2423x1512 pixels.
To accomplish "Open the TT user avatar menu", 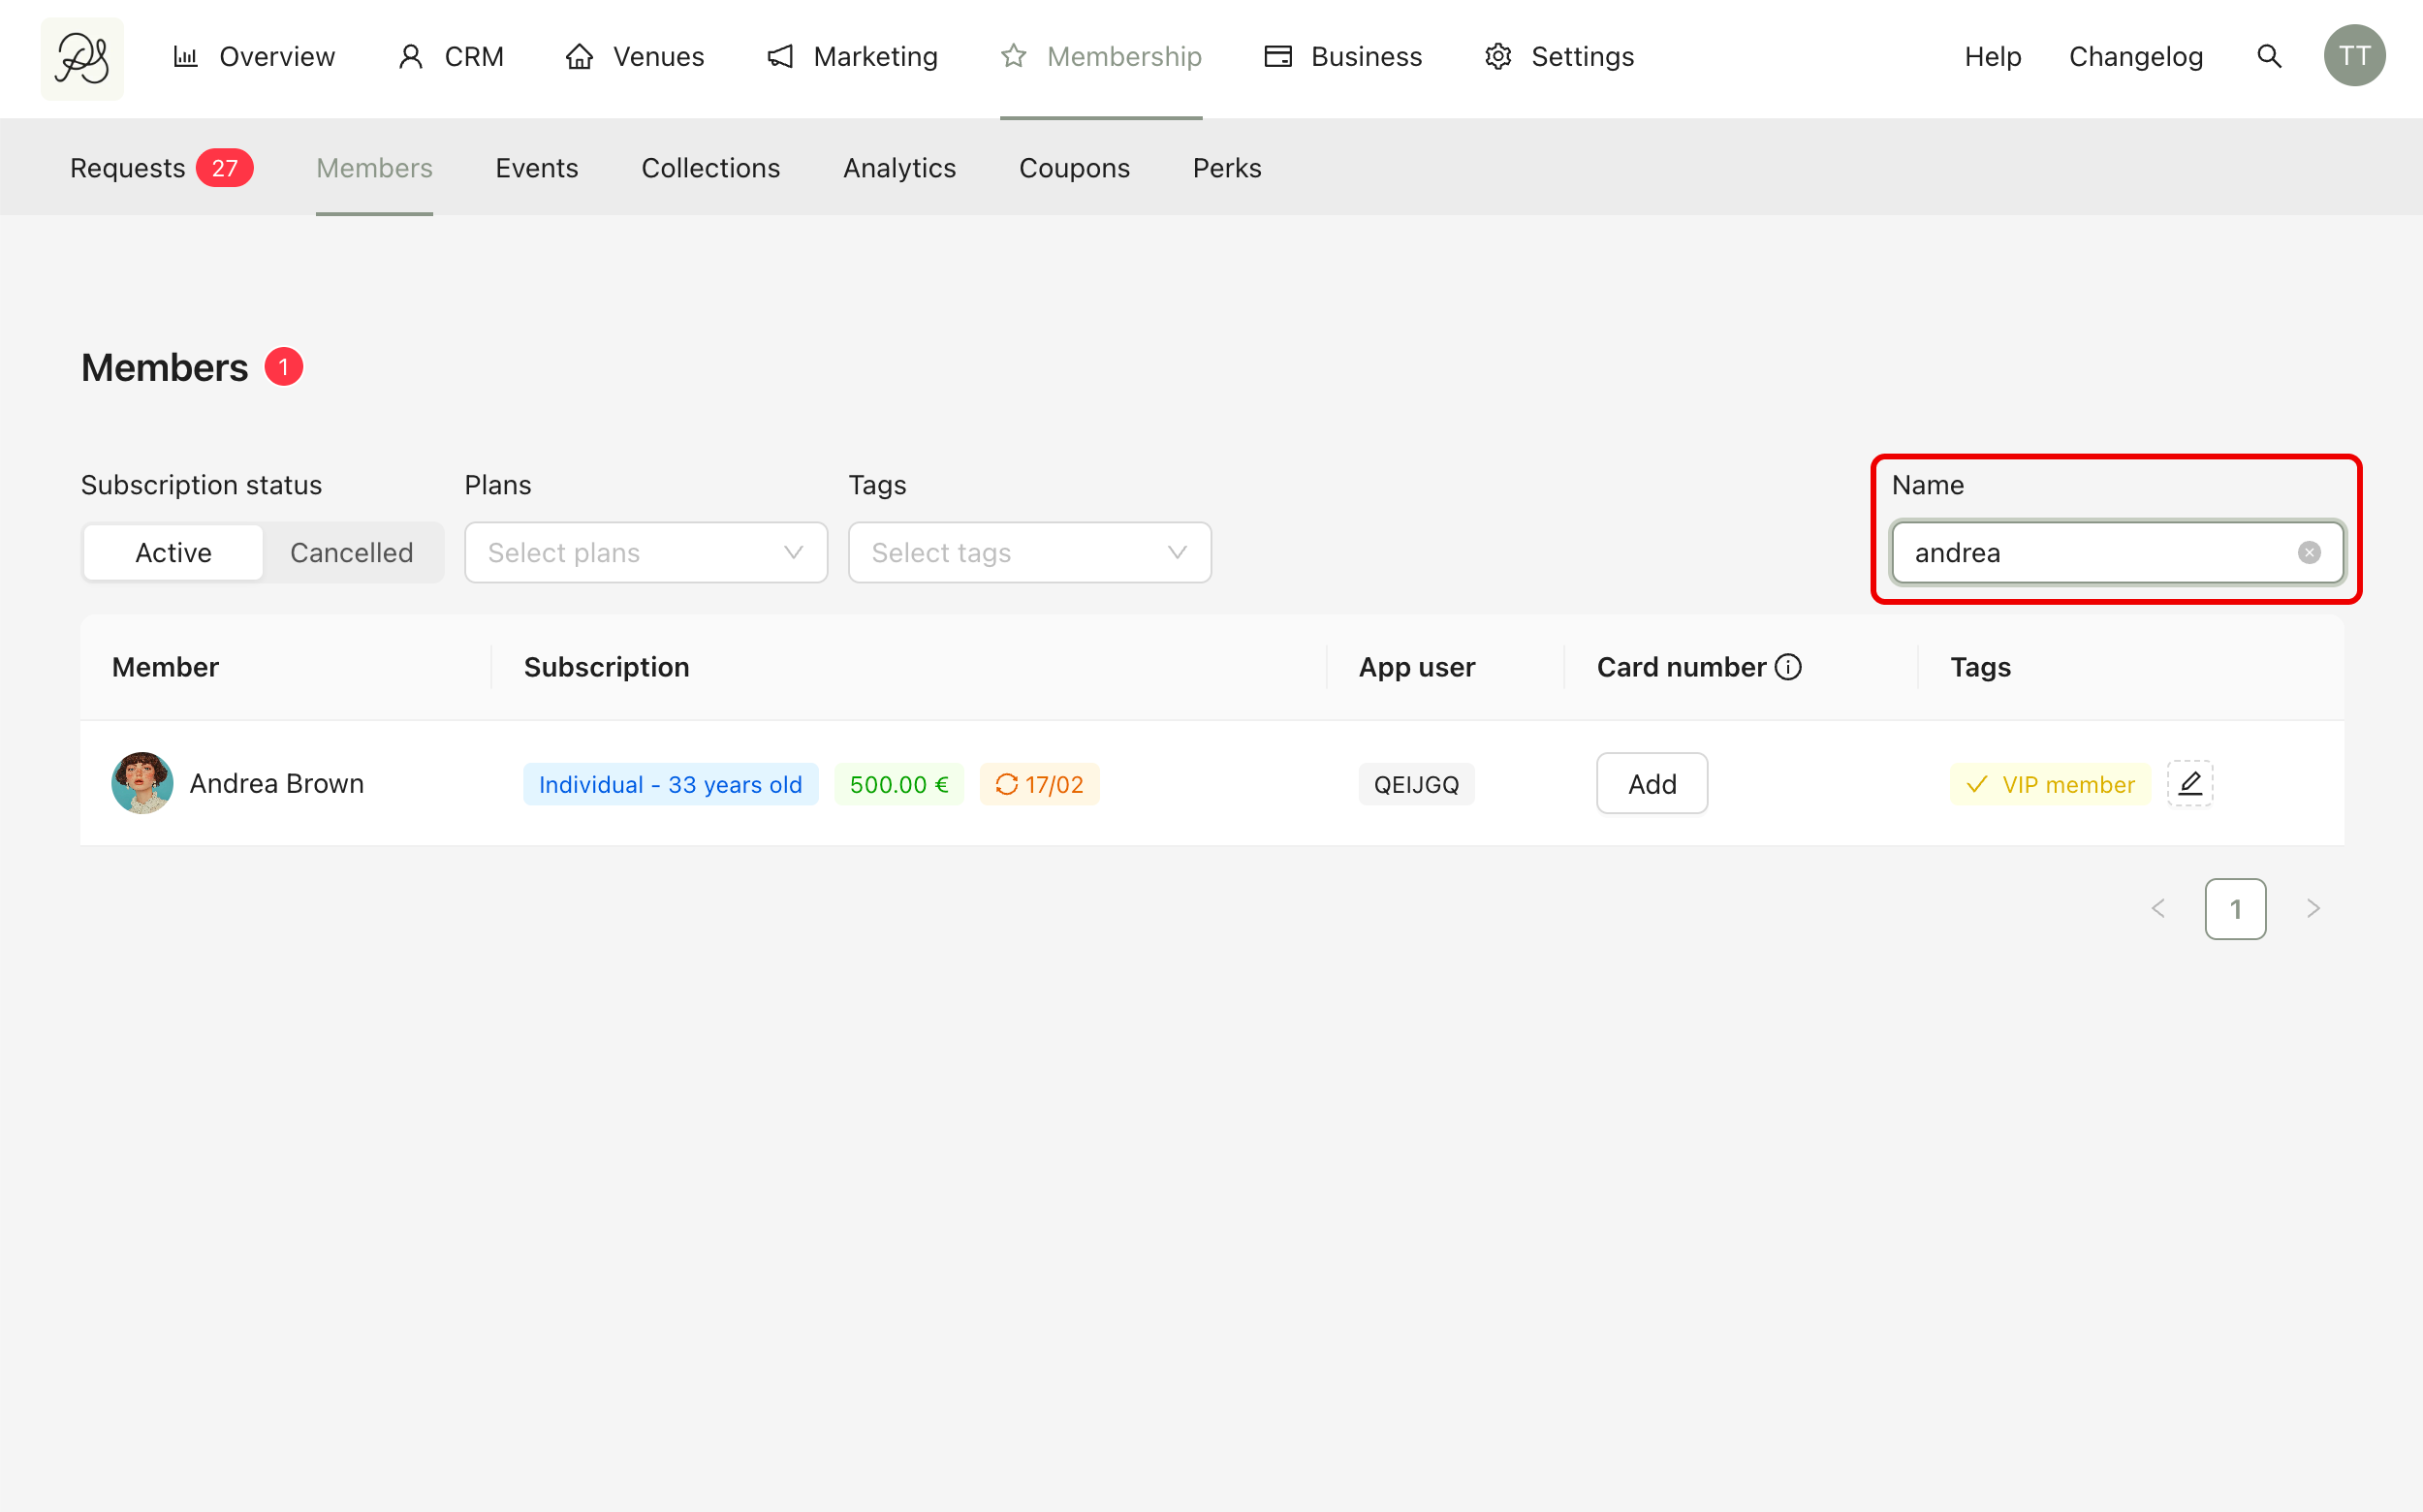I will [x=2353, y=56].
